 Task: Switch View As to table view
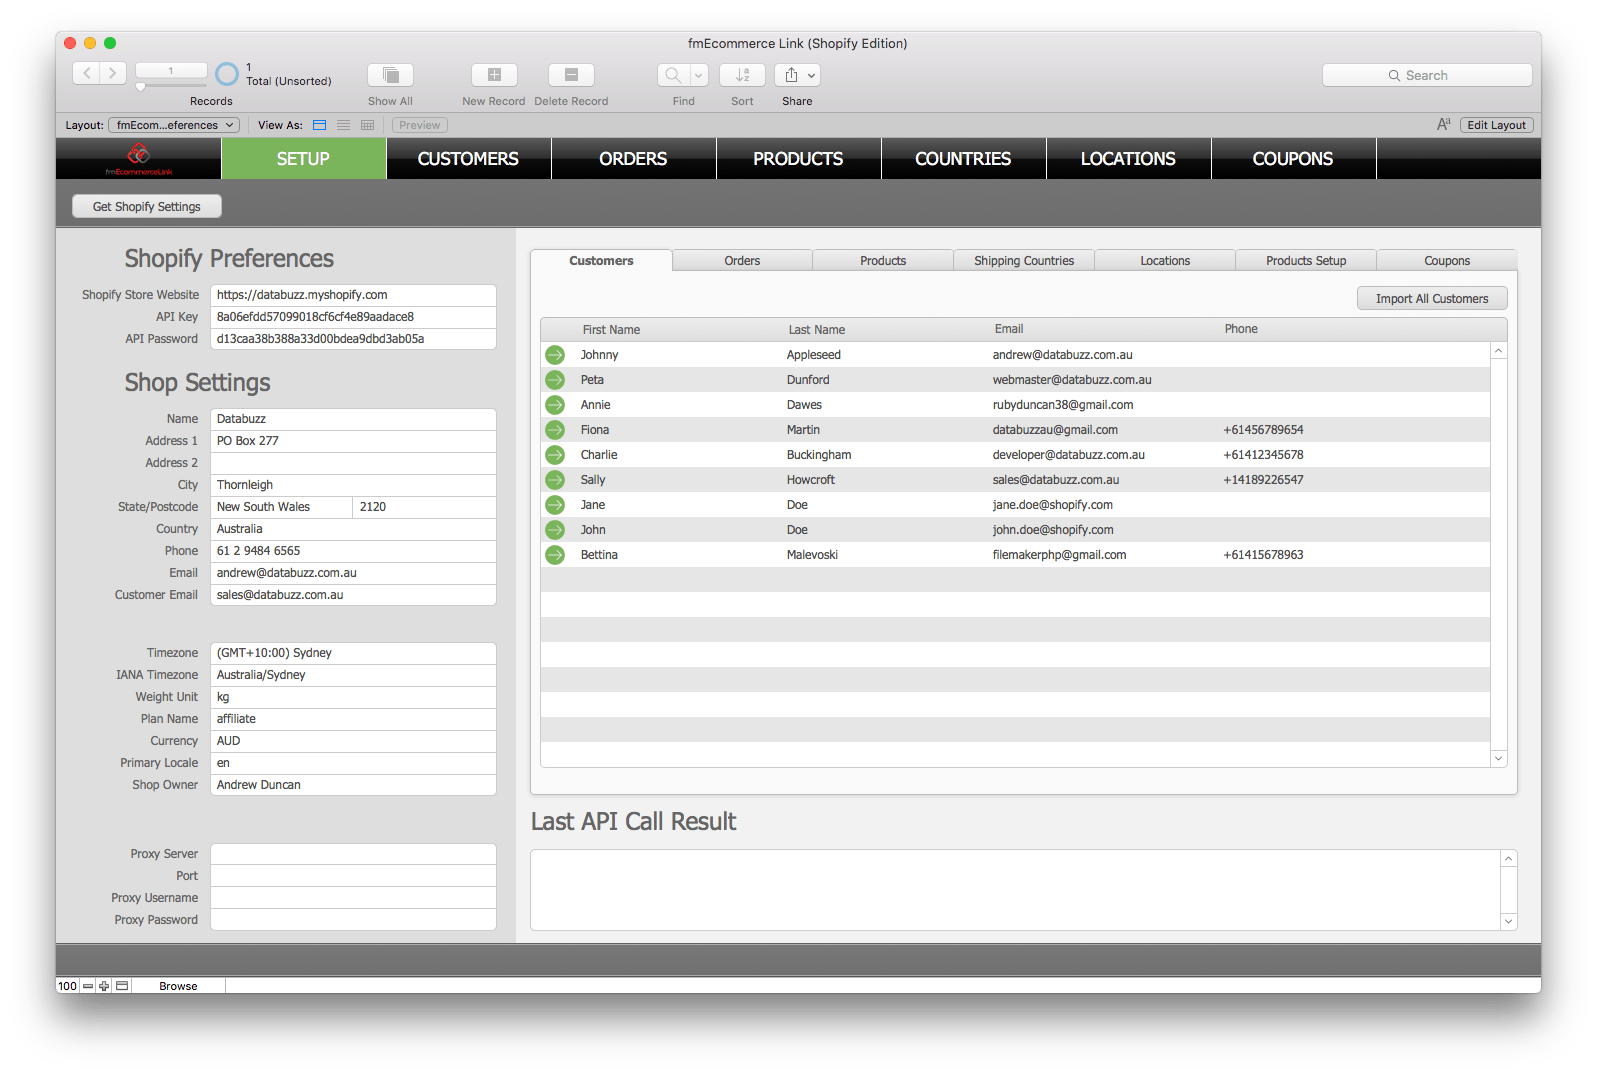coord(368,125)
